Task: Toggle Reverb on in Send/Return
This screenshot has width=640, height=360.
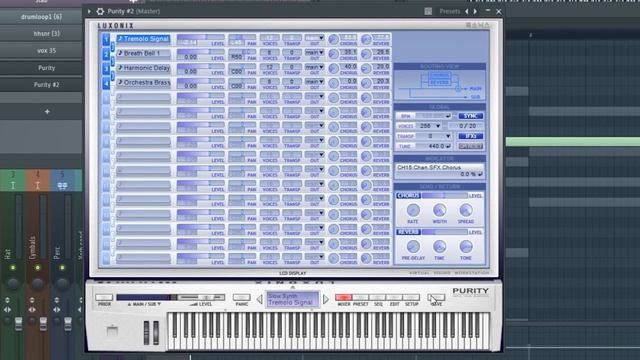Action: (x=408, y=232)
